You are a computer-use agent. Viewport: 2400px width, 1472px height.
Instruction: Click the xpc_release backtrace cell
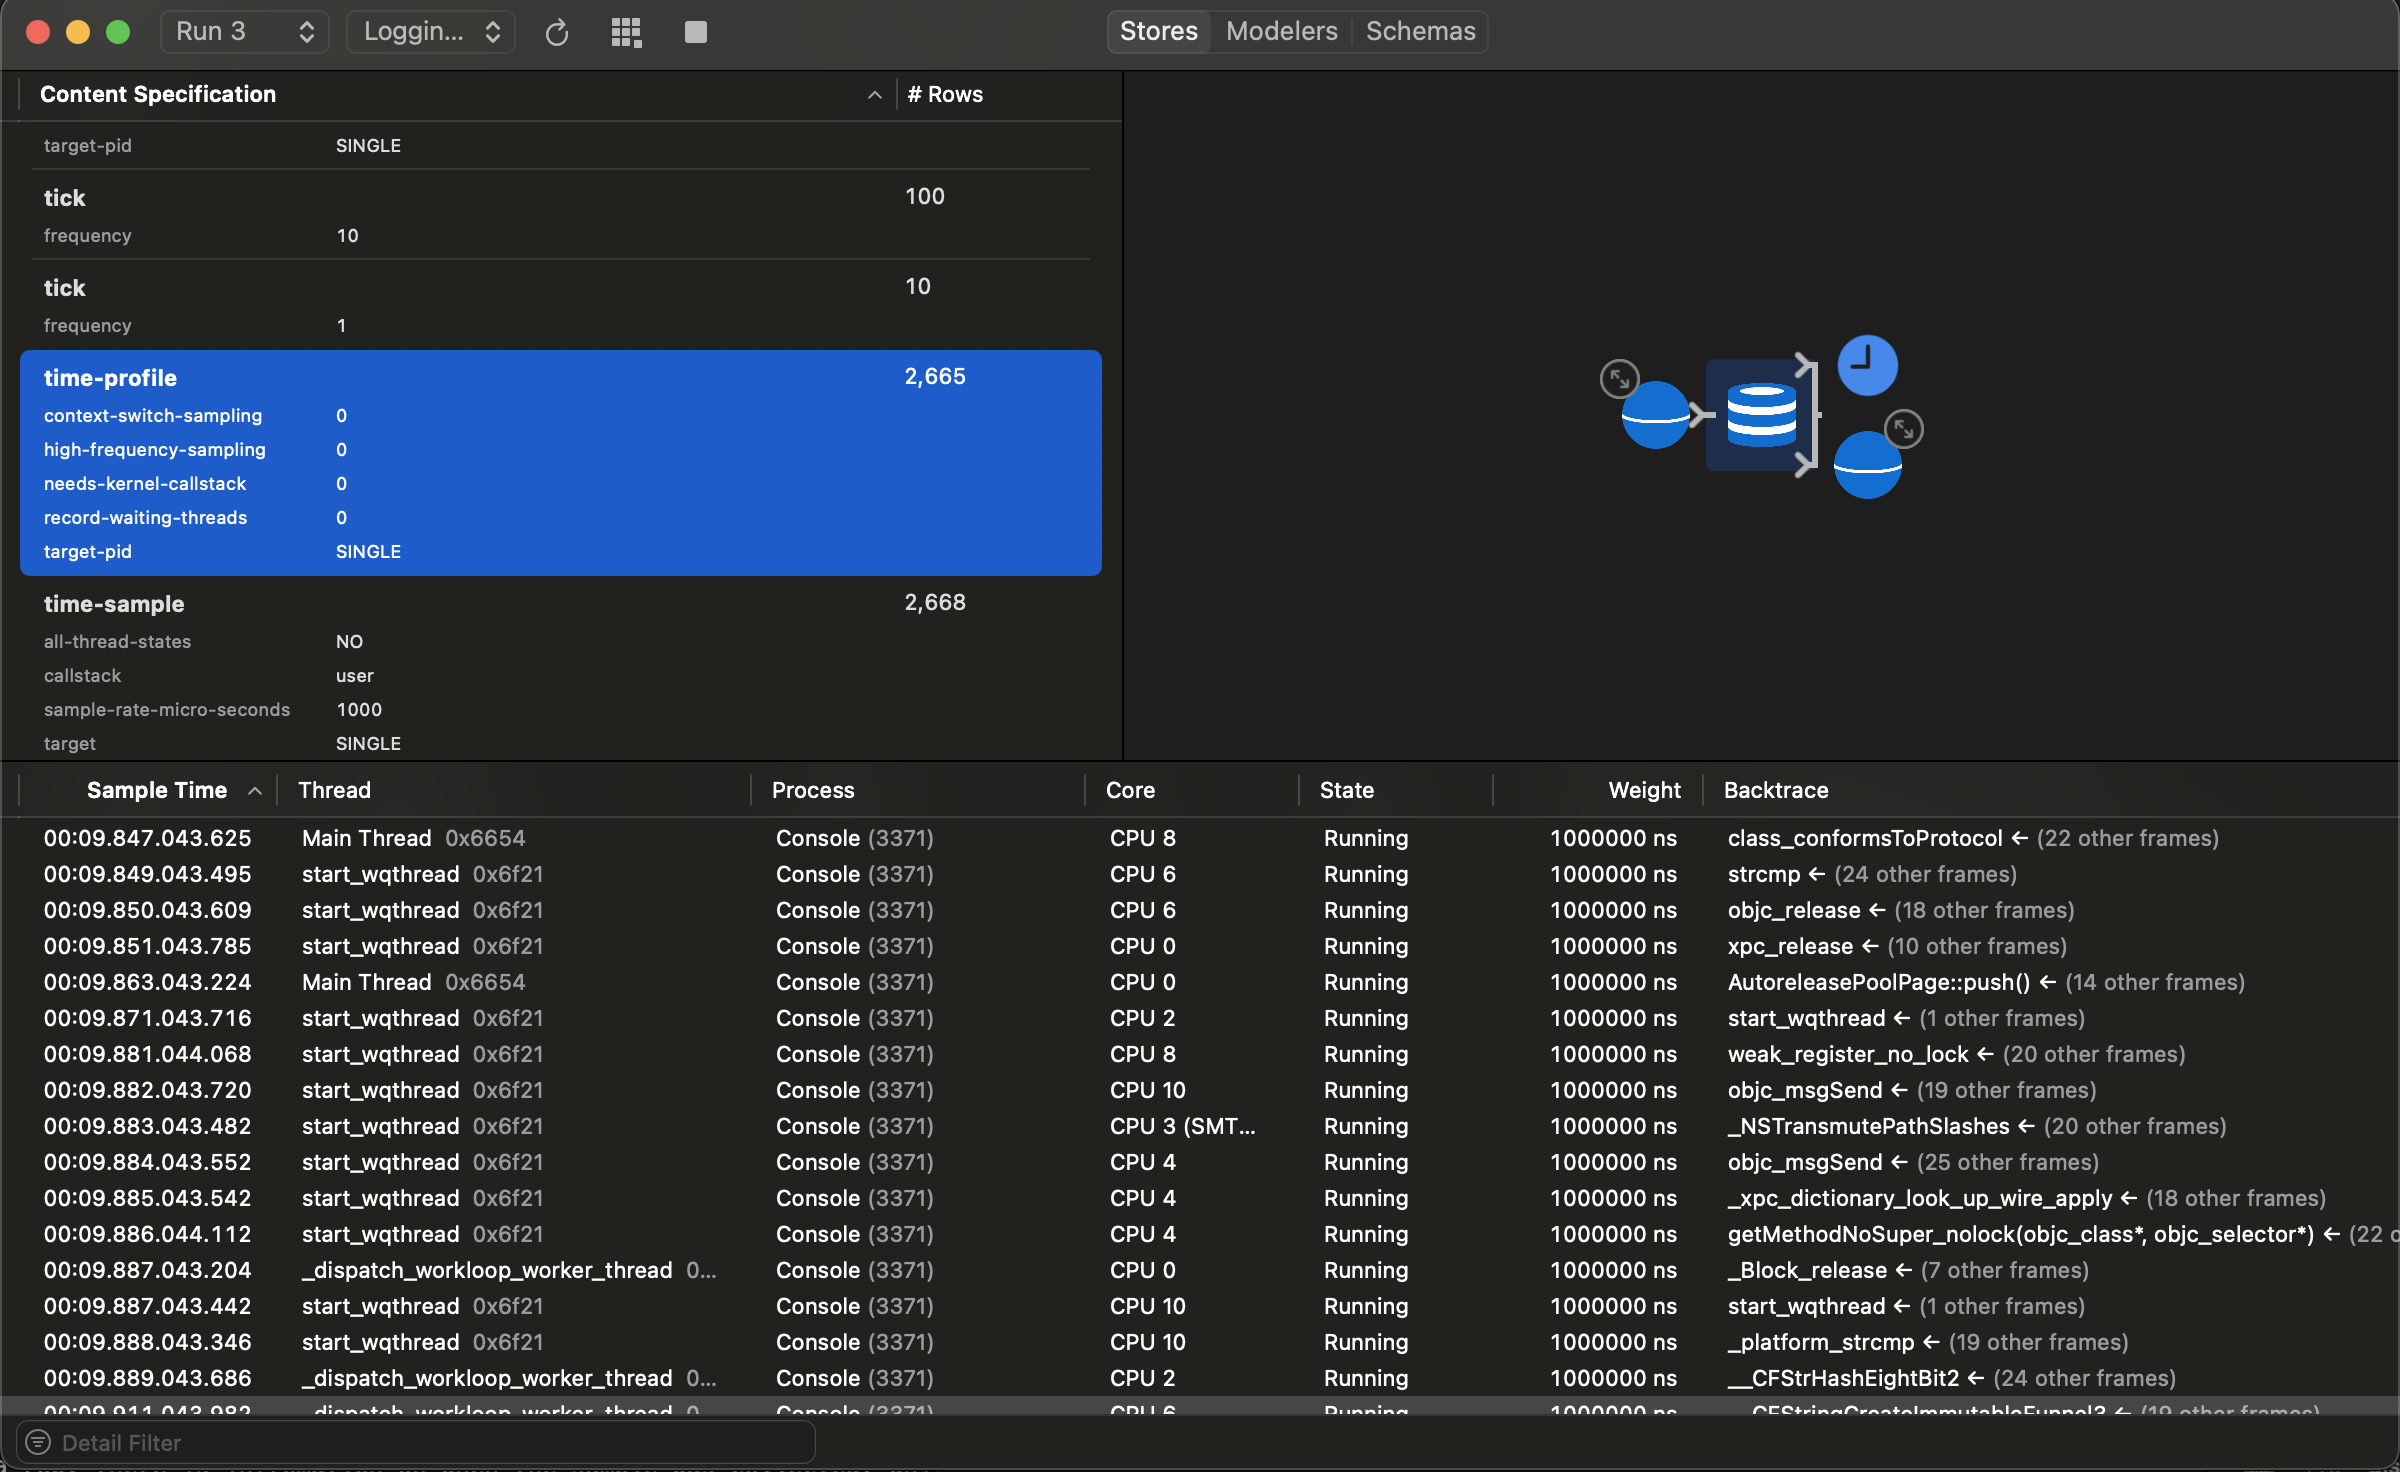(1897, 946)
